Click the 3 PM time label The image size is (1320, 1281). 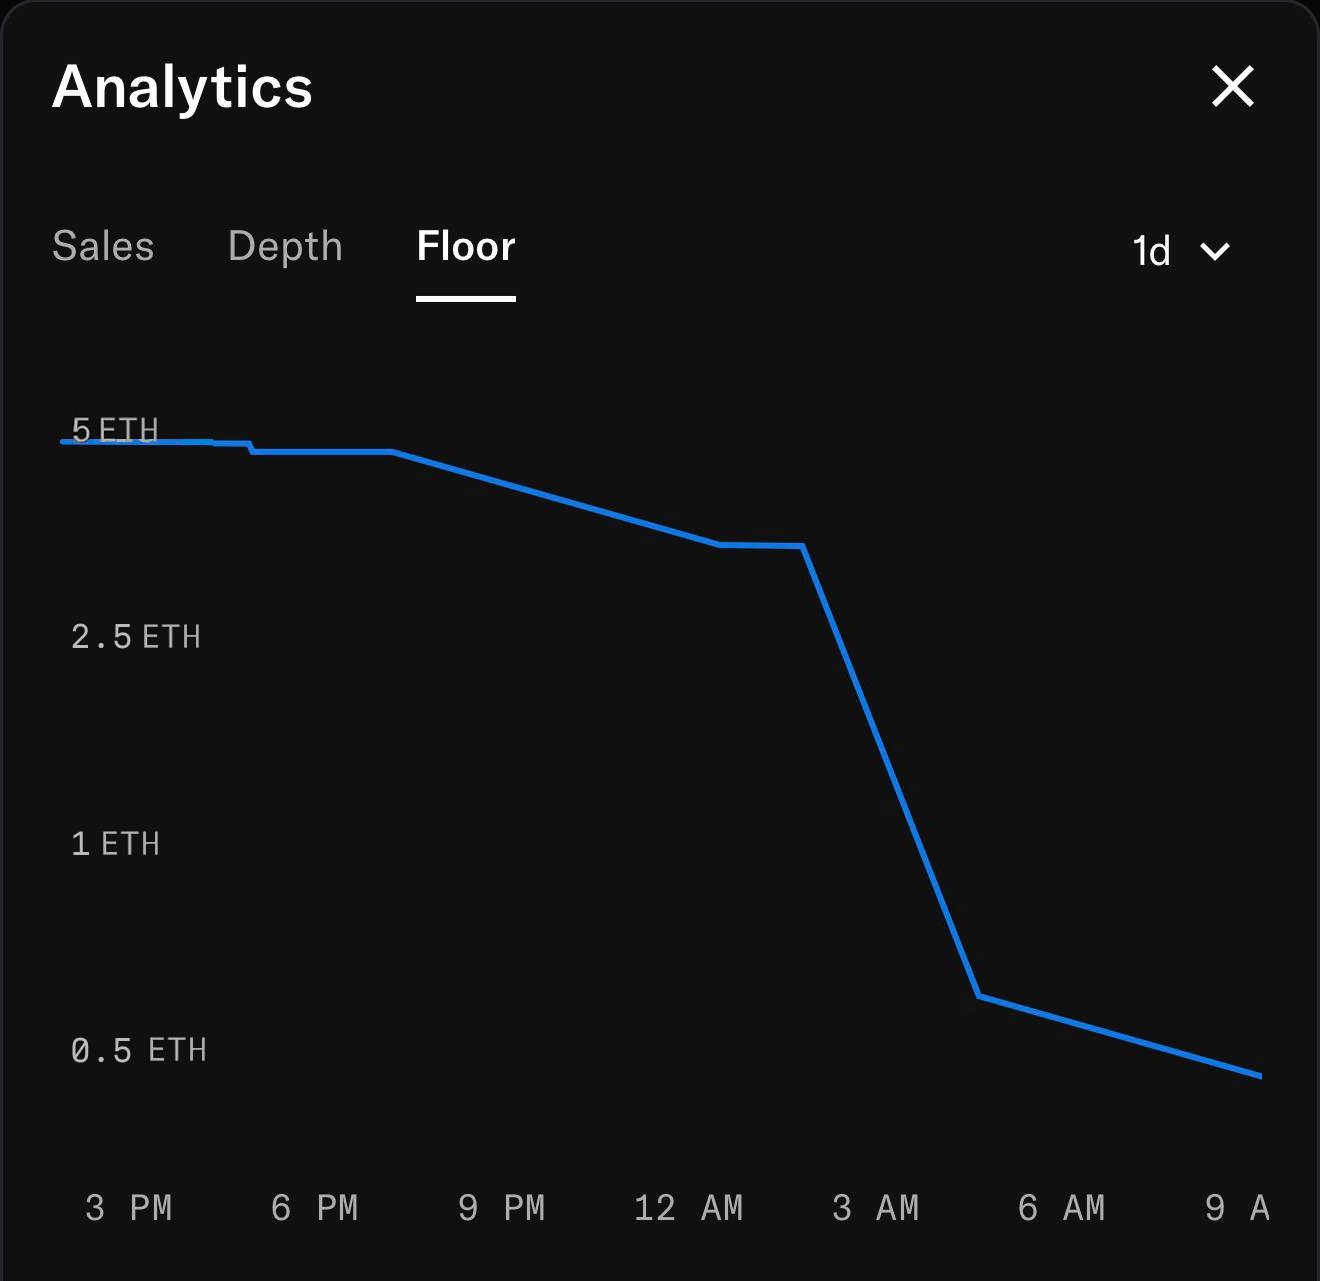[129, 1208]
